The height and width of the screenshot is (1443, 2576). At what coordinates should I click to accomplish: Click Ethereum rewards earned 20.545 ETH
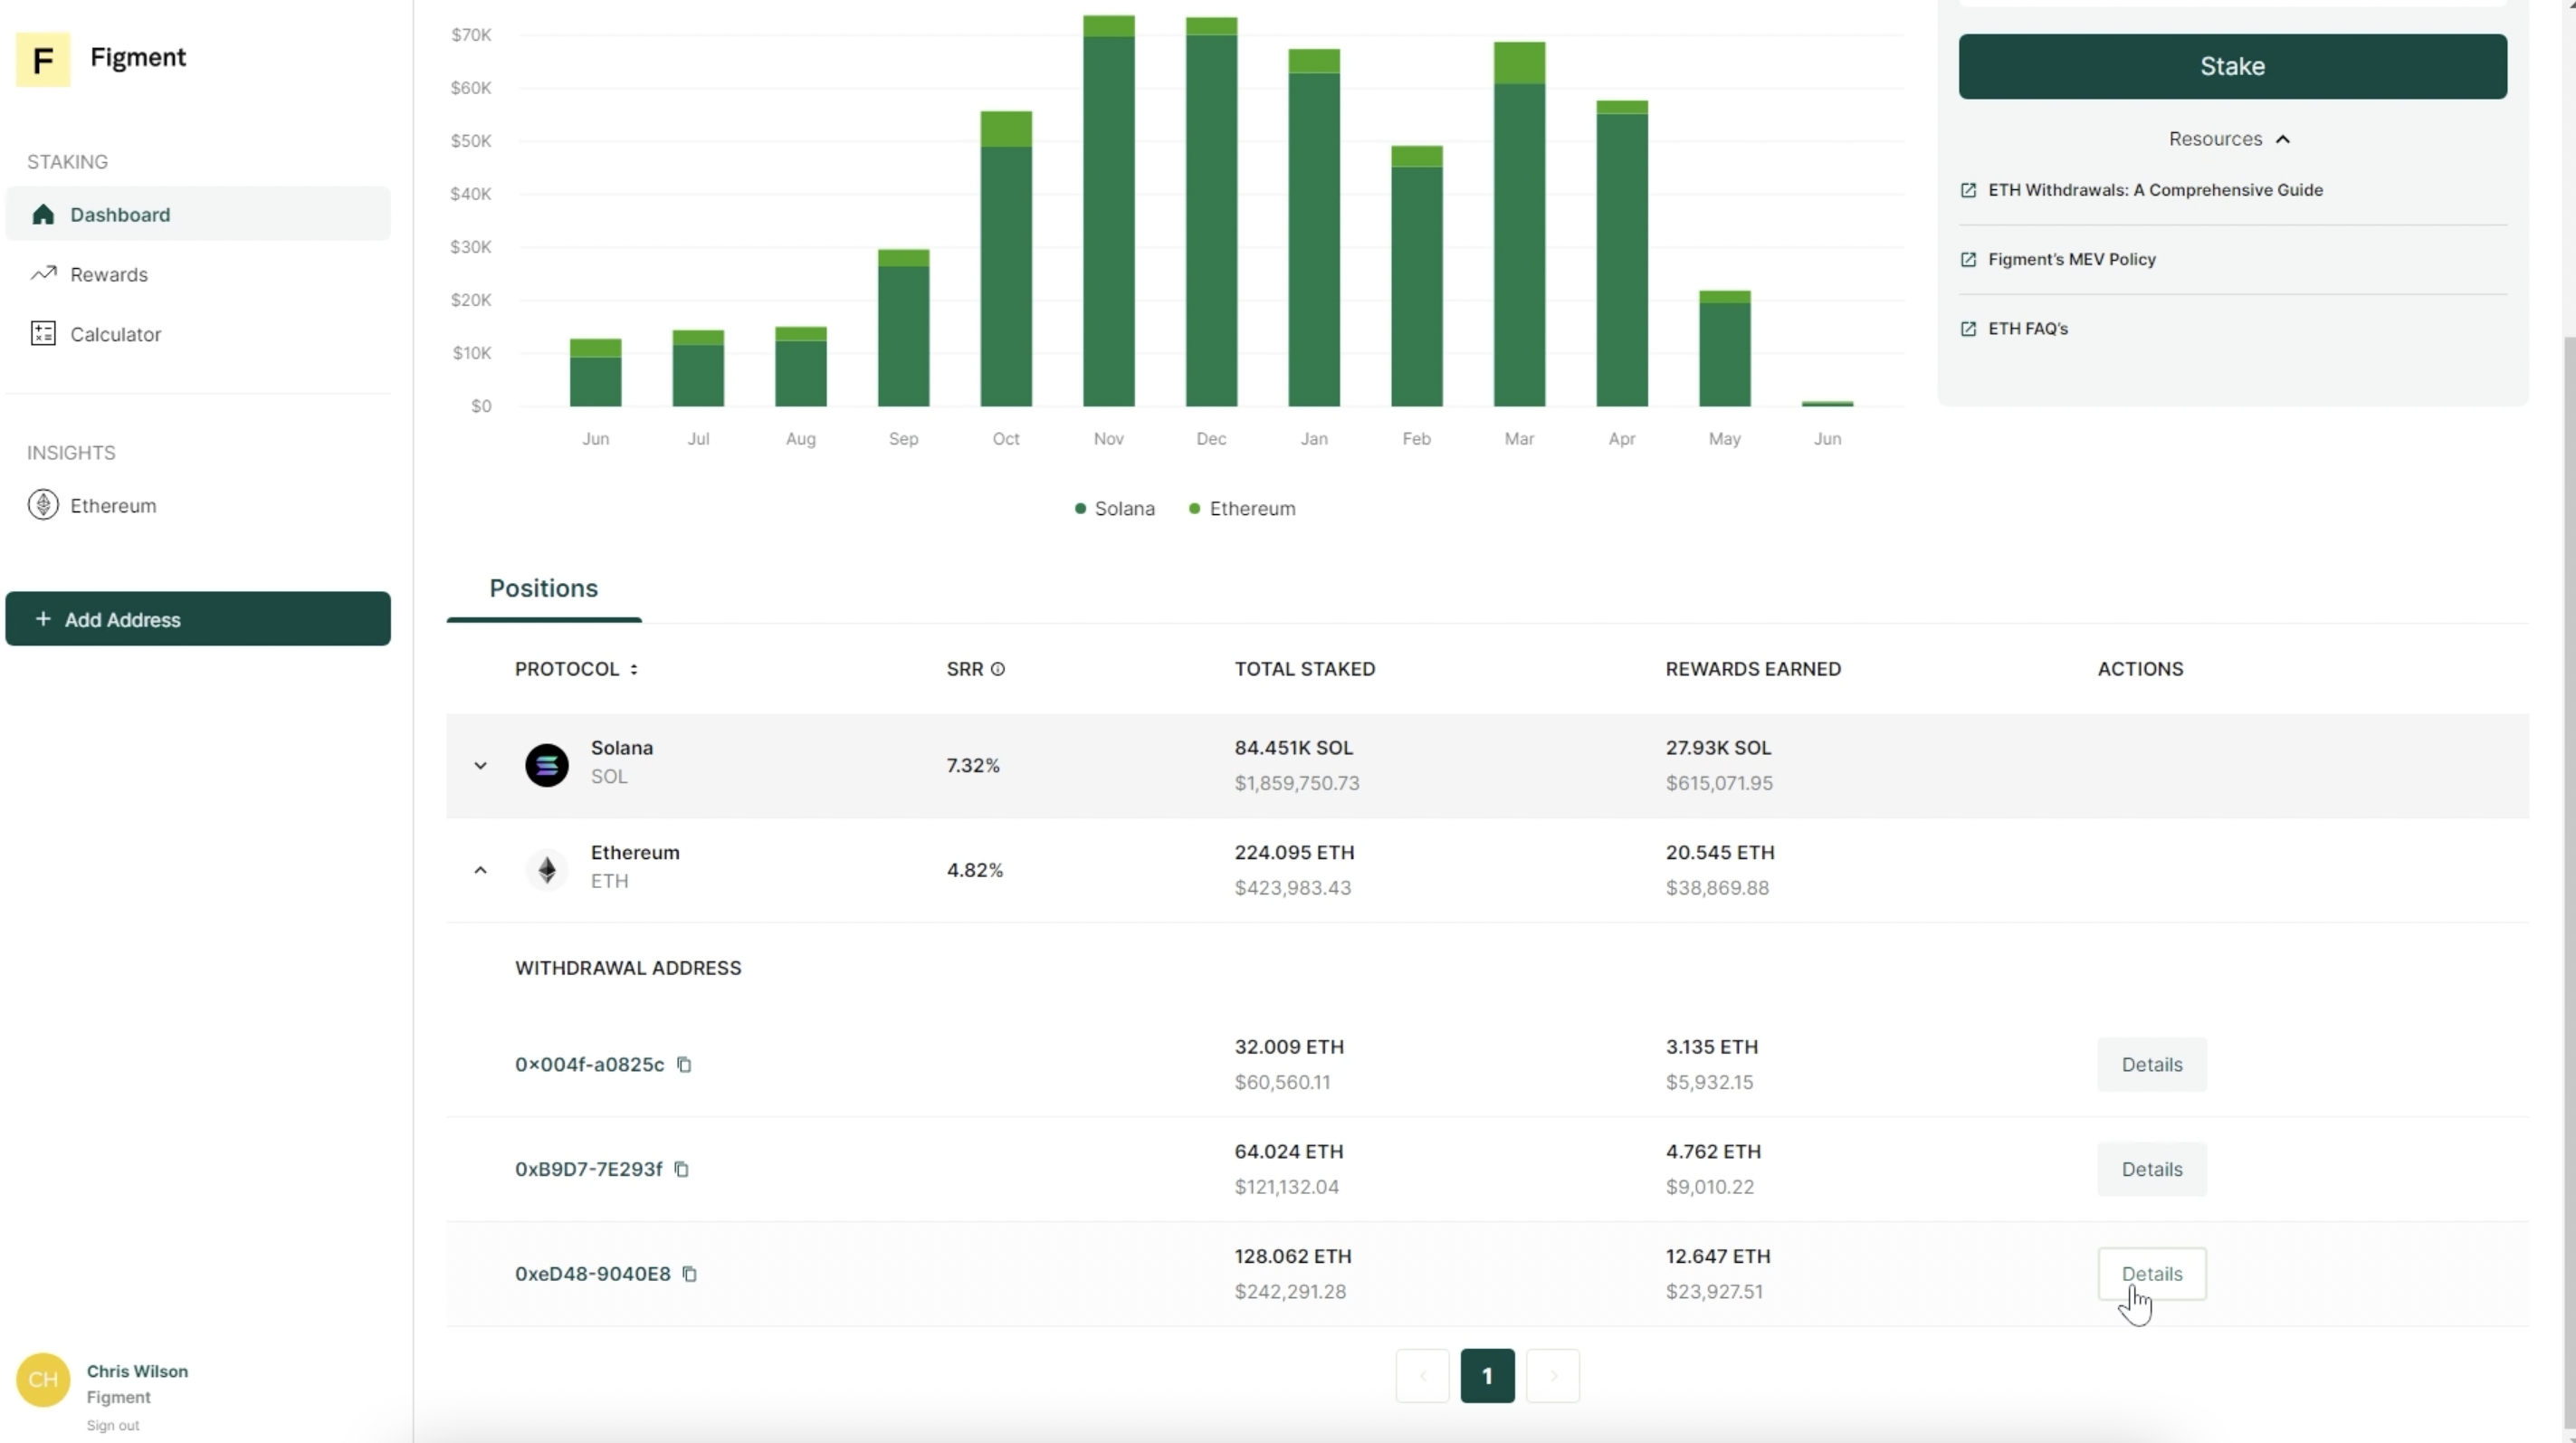click(x=1720, y=853)
